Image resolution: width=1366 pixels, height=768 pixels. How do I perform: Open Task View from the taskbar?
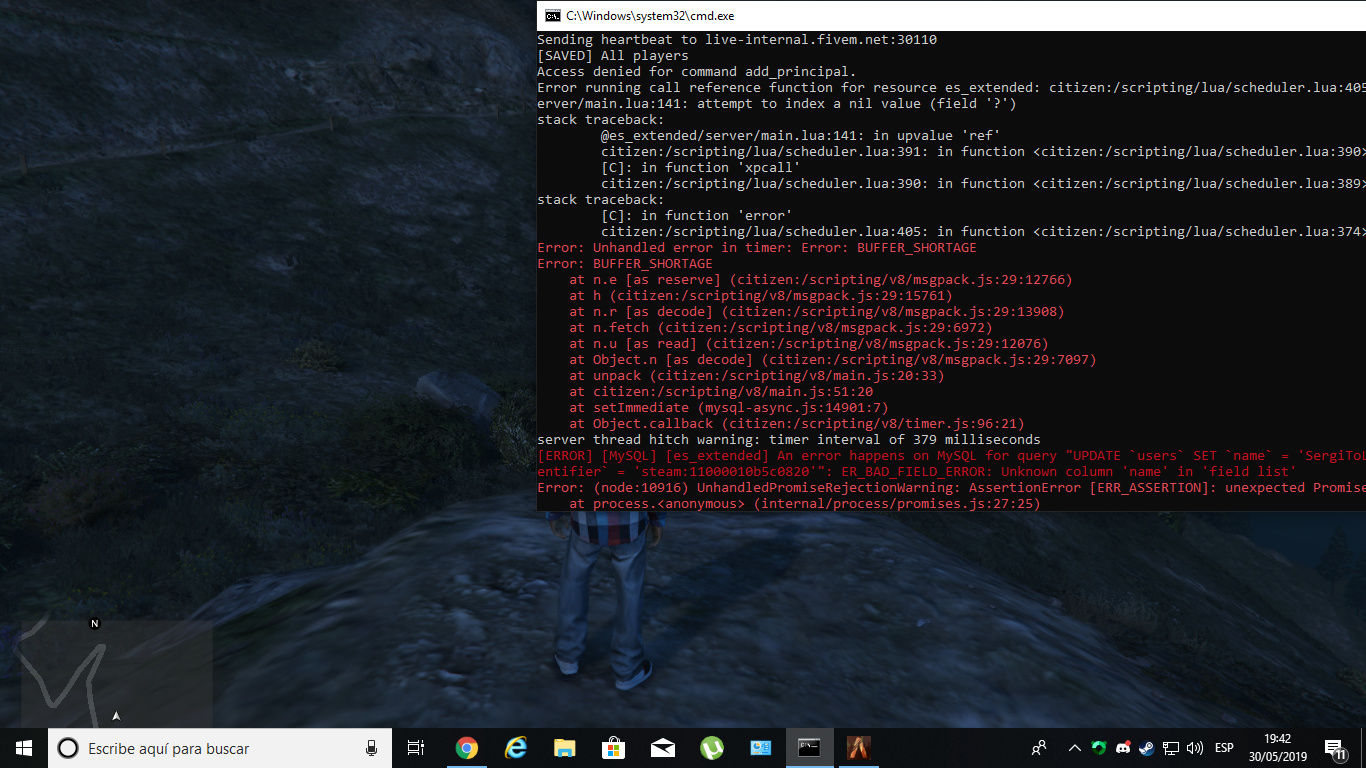click(416, 748)
